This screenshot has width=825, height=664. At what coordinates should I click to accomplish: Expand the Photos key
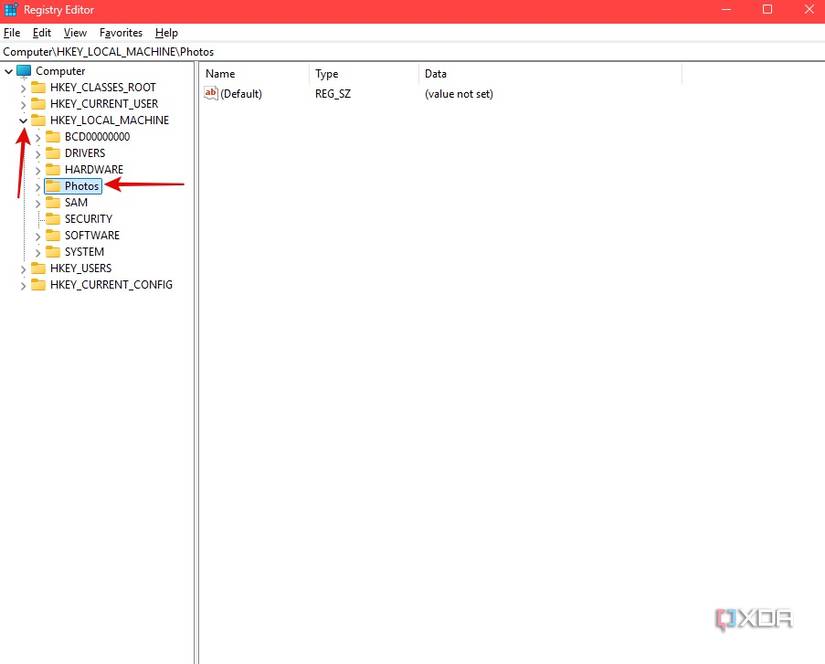(38, 186)
